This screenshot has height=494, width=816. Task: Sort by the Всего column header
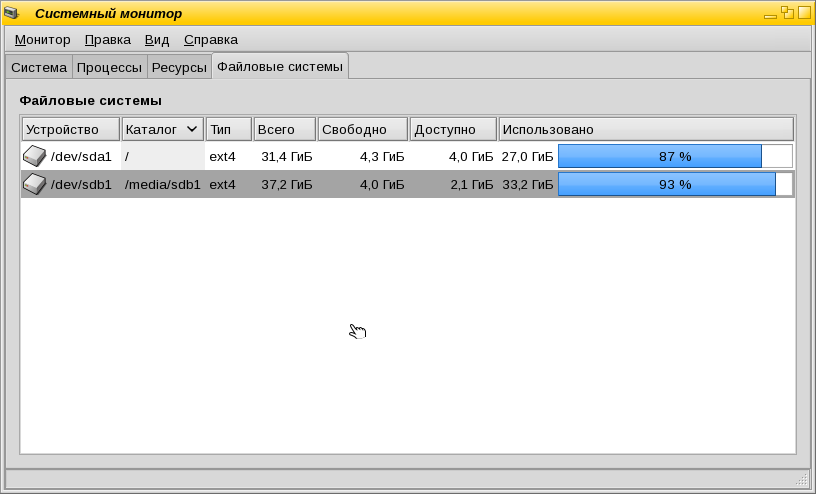click(285, 129)
